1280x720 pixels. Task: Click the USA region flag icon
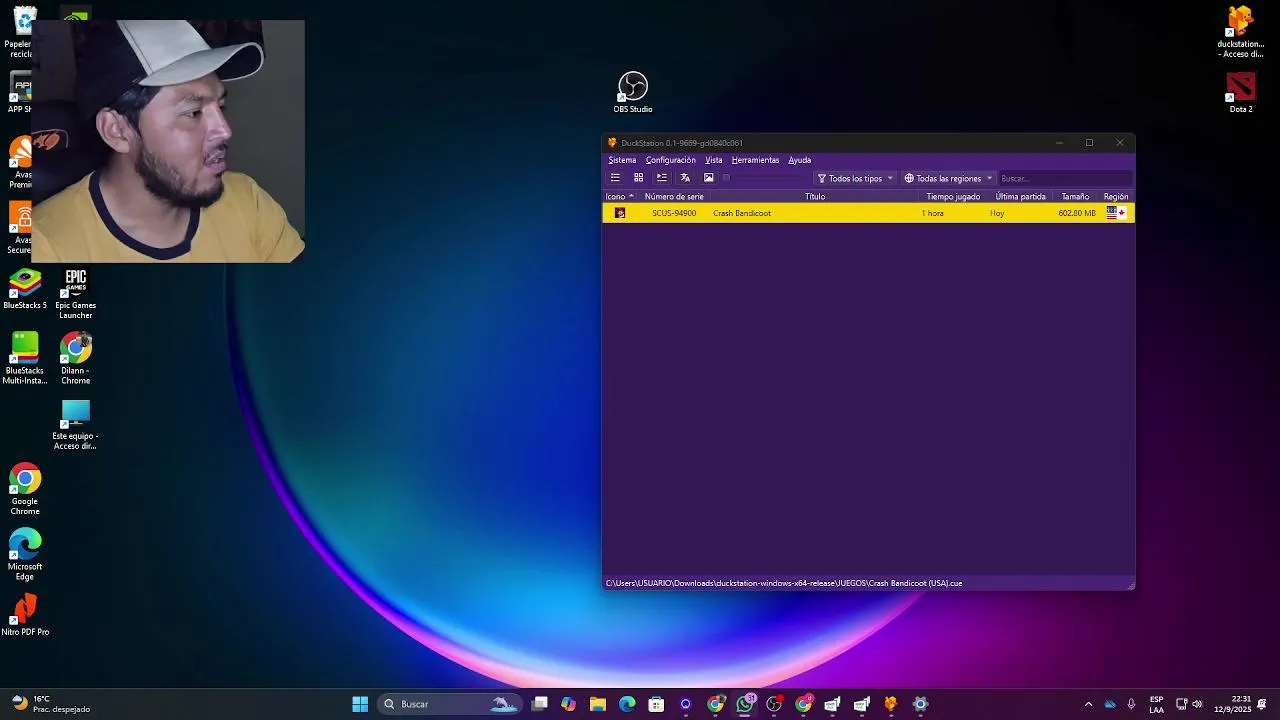click(1116, 213)
